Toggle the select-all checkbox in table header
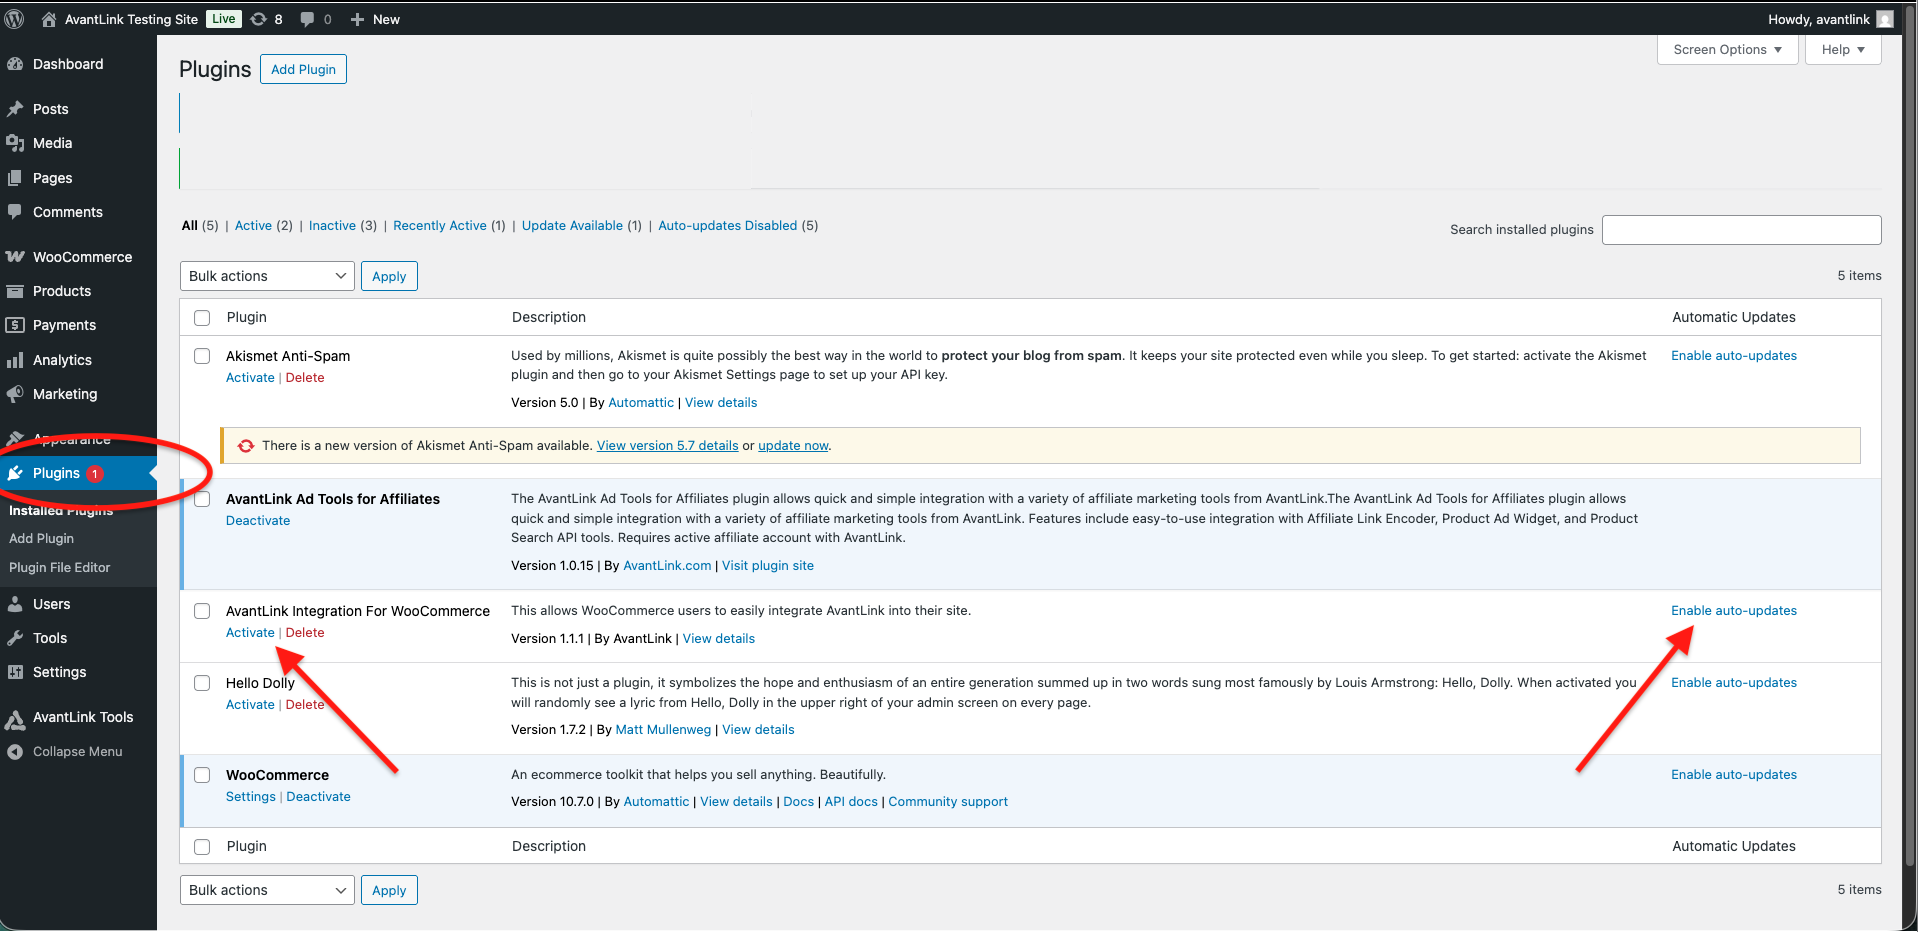The height and width of the screenshot is (932, 1918). (x=202, y=318)
